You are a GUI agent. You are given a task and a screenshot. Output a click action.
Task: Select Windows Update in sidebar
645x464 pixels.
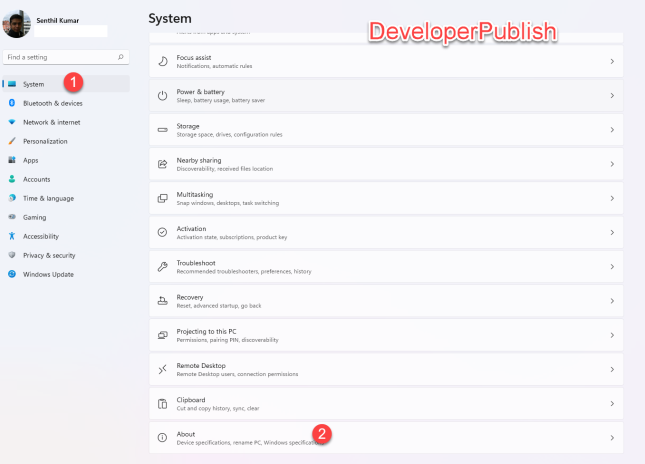pos(48,274)
